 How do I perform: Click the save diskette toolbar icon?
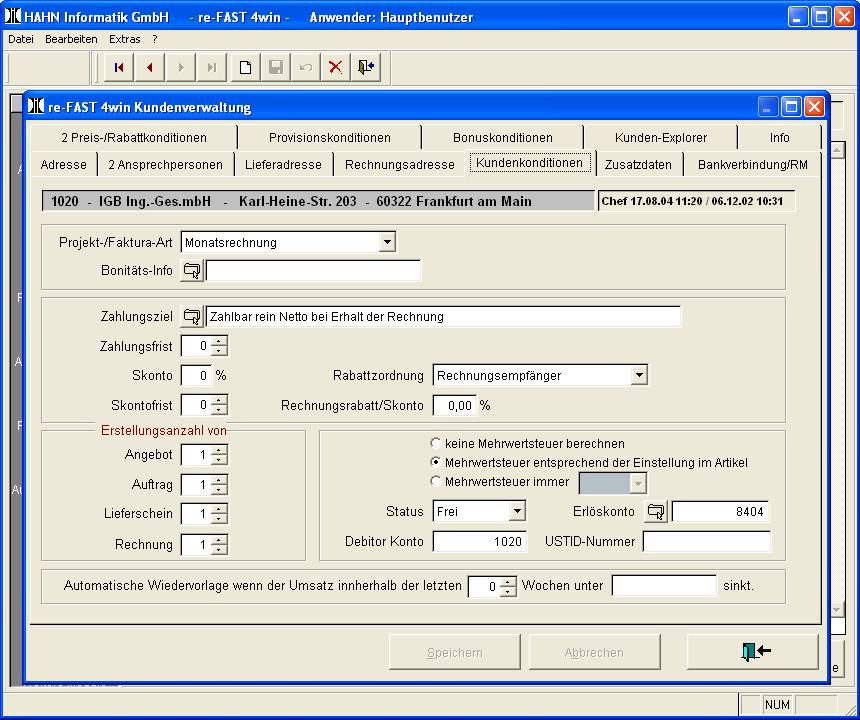coord(275,67)
